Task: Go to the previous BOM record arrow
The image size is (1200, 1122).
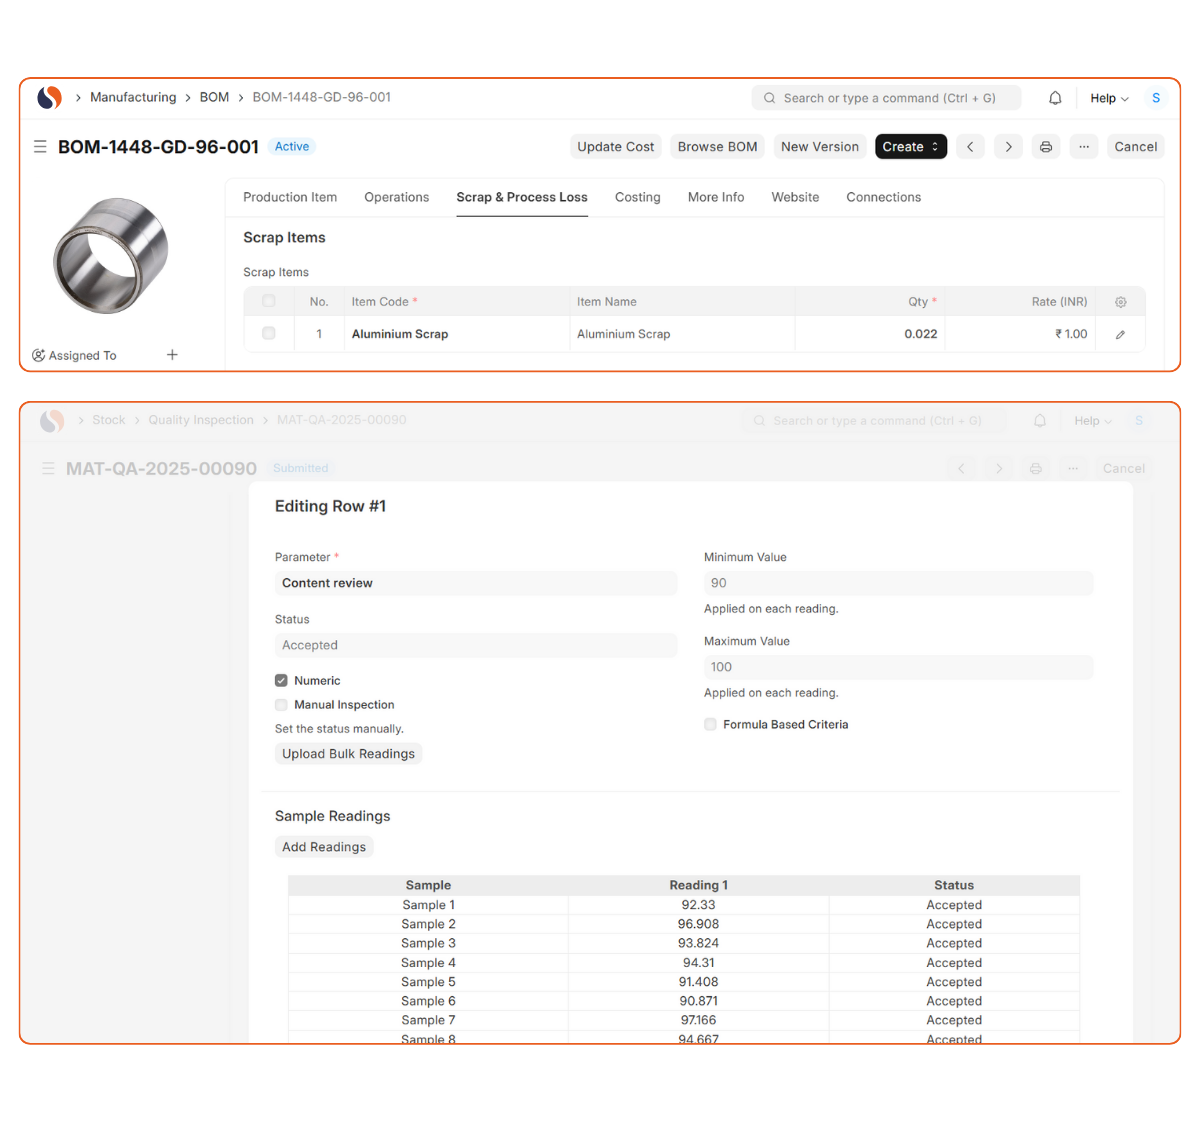Action: coord(970,147)
